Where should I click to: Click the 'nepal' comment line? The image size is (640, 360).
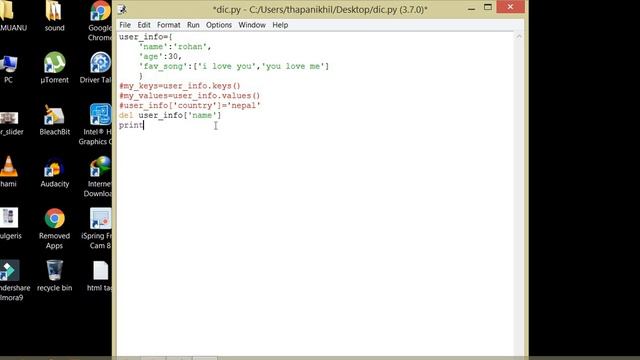click(190, 105)
